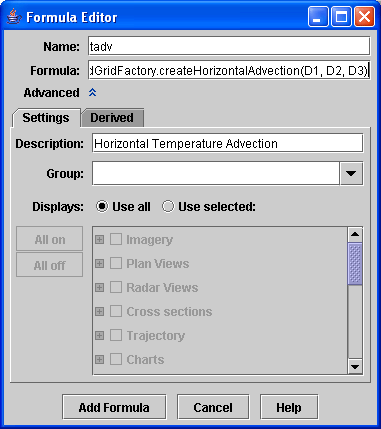Click the displays list scrollbar thumb

pos(355,264)
